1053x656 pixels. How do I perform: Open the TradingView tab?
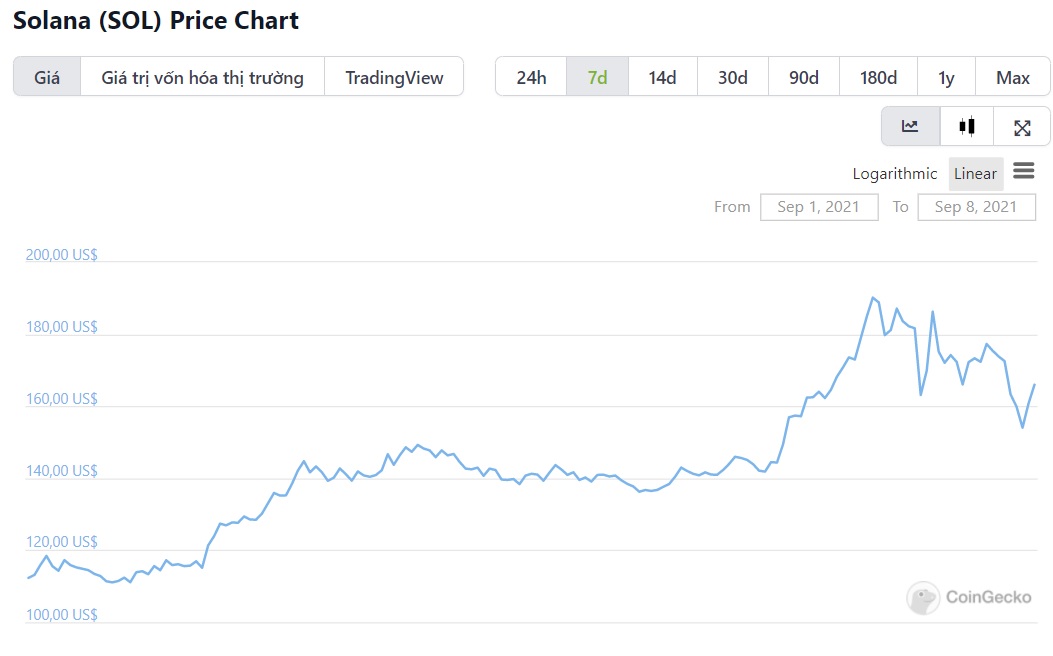point(394,77)
